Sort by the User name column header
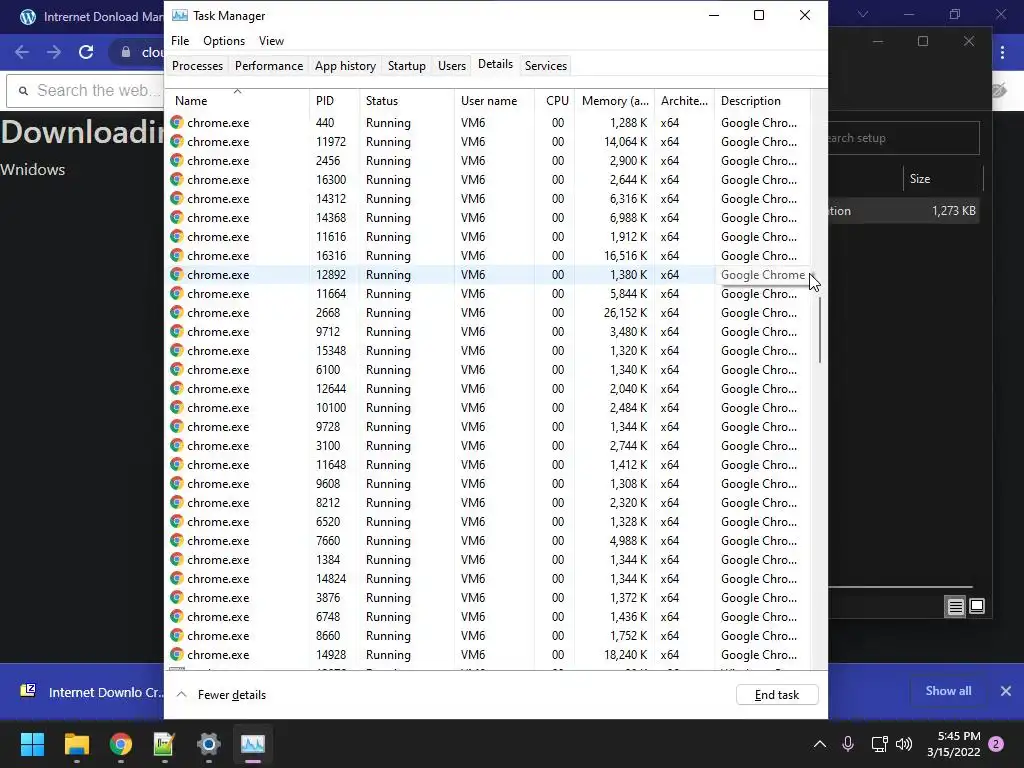1024x768 pixels. point(494,101)
